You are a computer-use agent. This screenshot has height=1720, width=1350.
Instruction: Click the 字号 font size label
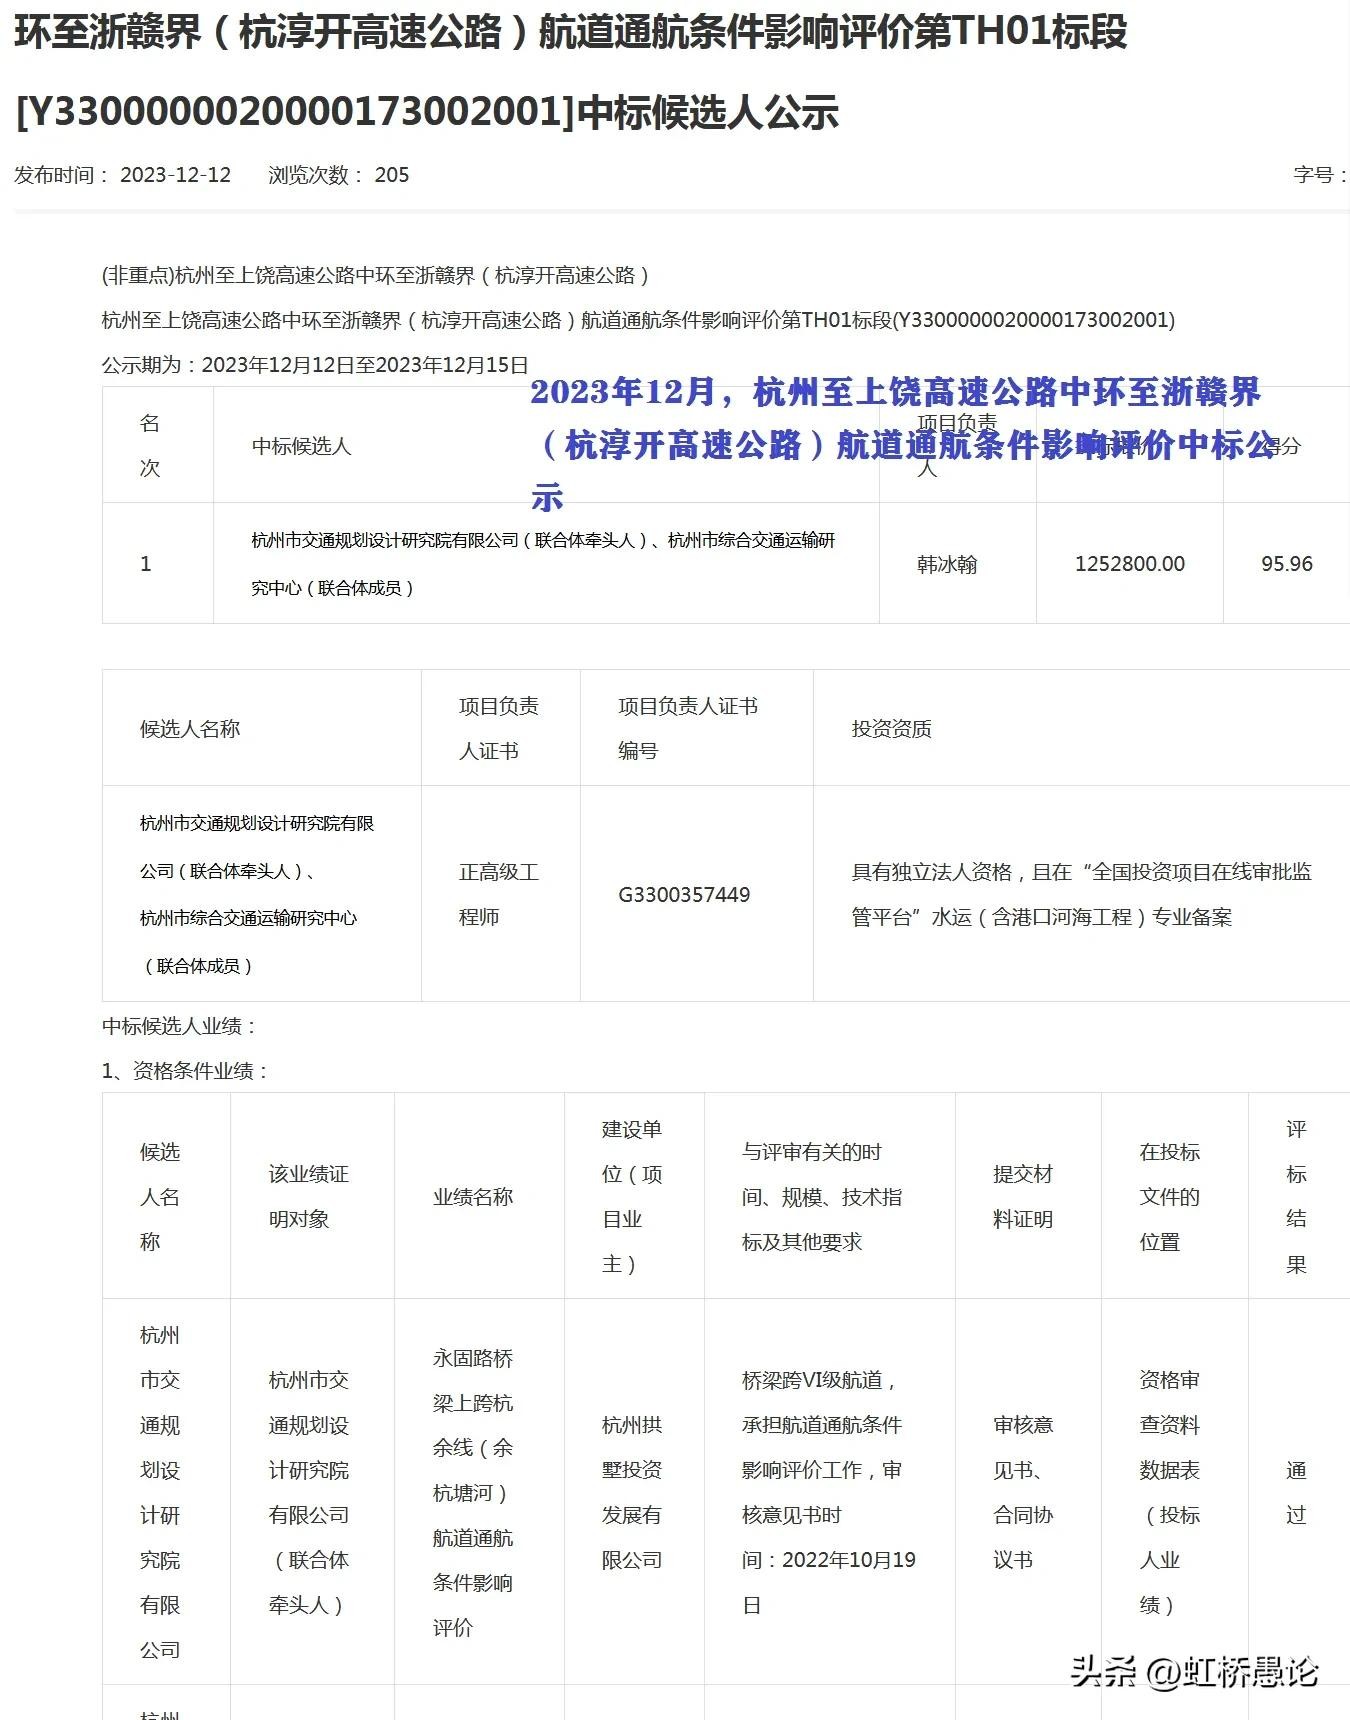(1320, 175)
